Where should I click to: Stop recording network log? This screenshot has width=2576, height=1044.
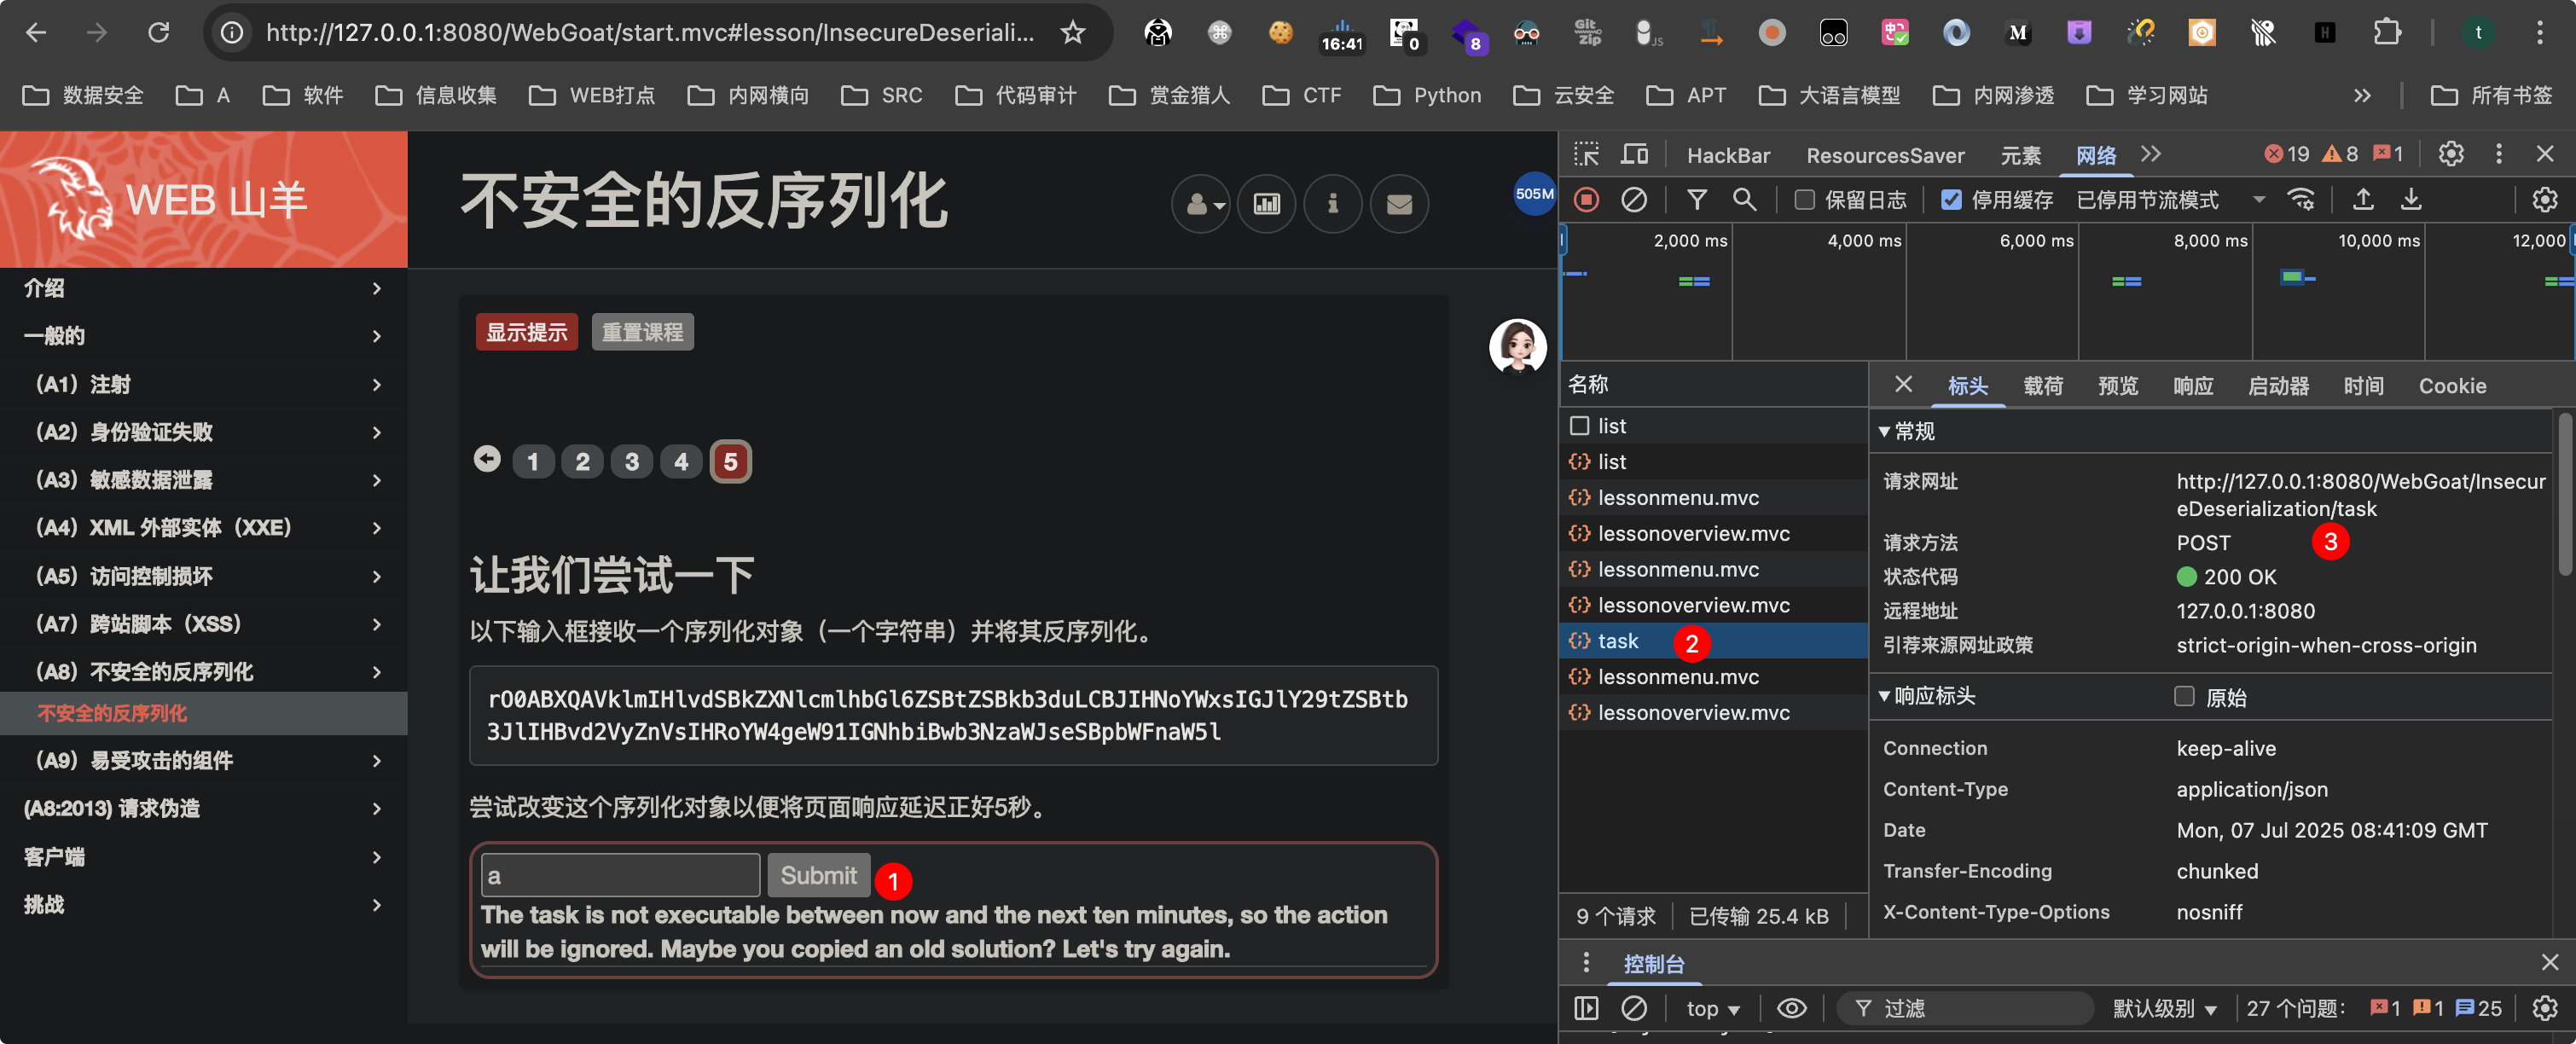coord(1586,200)
